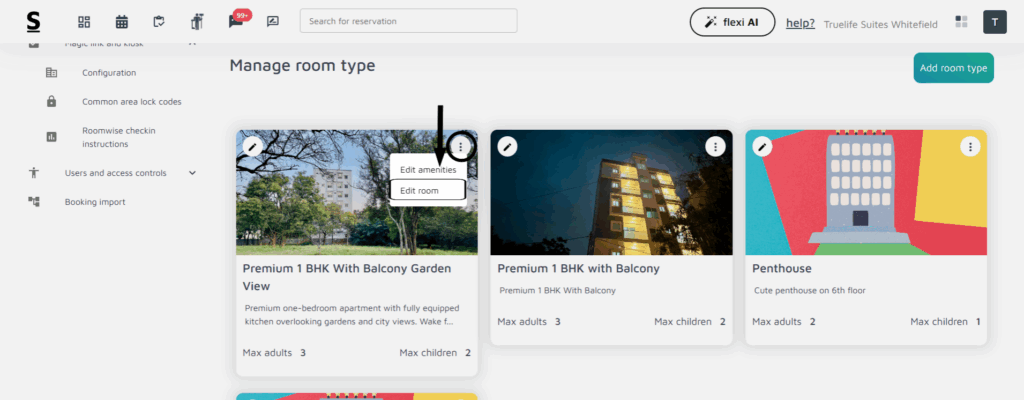Click pencil icon on Premium 1 BHK with Balcony
The image size is (1024, 400).
pos(508,147)
